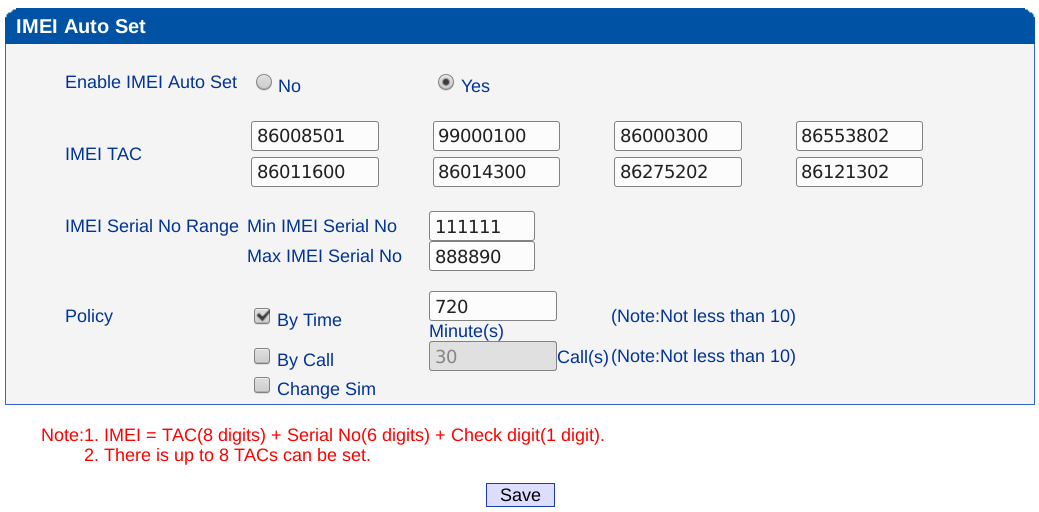1039x512 pixels.
Task: Enable the By Call policy checkbox
Action: point(262,356)
